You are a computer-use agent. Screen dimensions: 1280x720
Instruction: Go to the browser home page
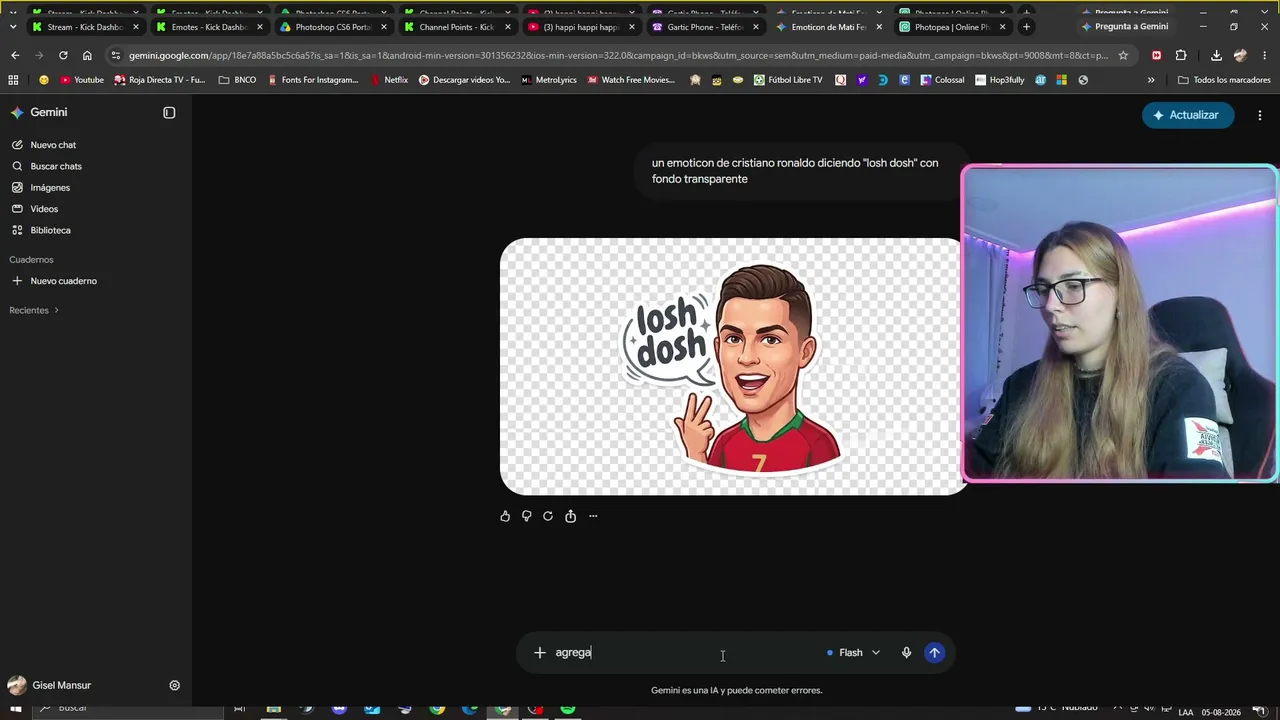coord(87,56)
